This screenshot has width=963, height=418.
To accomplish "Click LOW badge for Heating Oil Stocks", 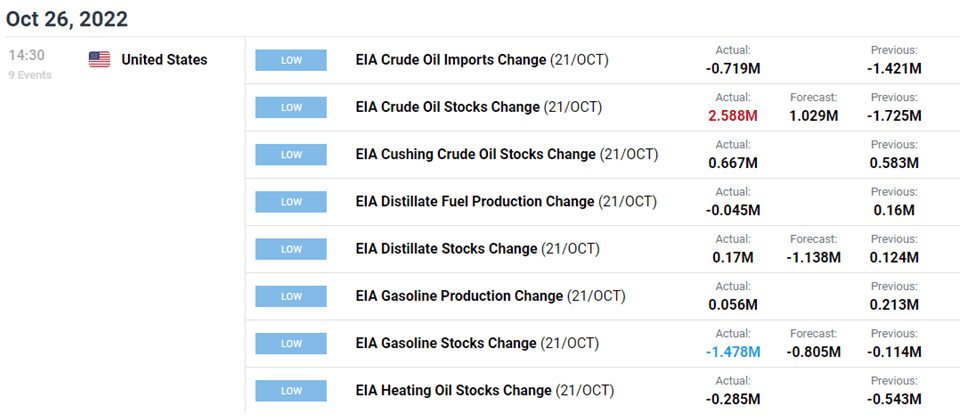I will click(x=290, y=390).
